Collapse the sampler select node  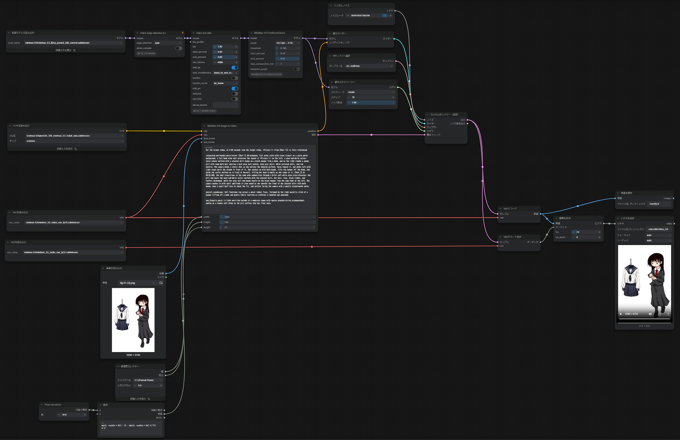(331, 56)
